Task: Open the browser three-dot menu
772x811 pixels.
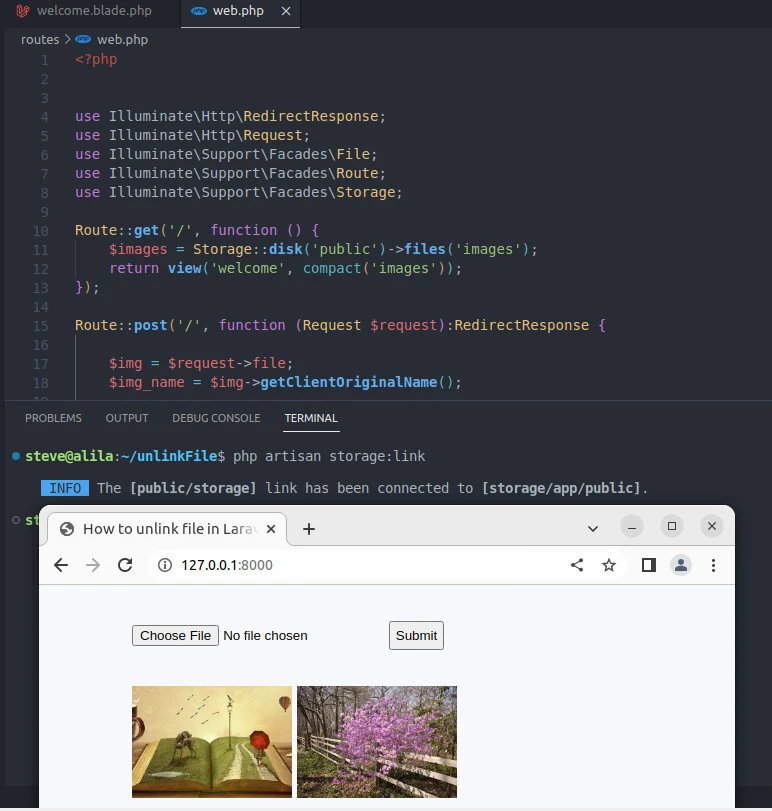Action: [x=714, y=565]
